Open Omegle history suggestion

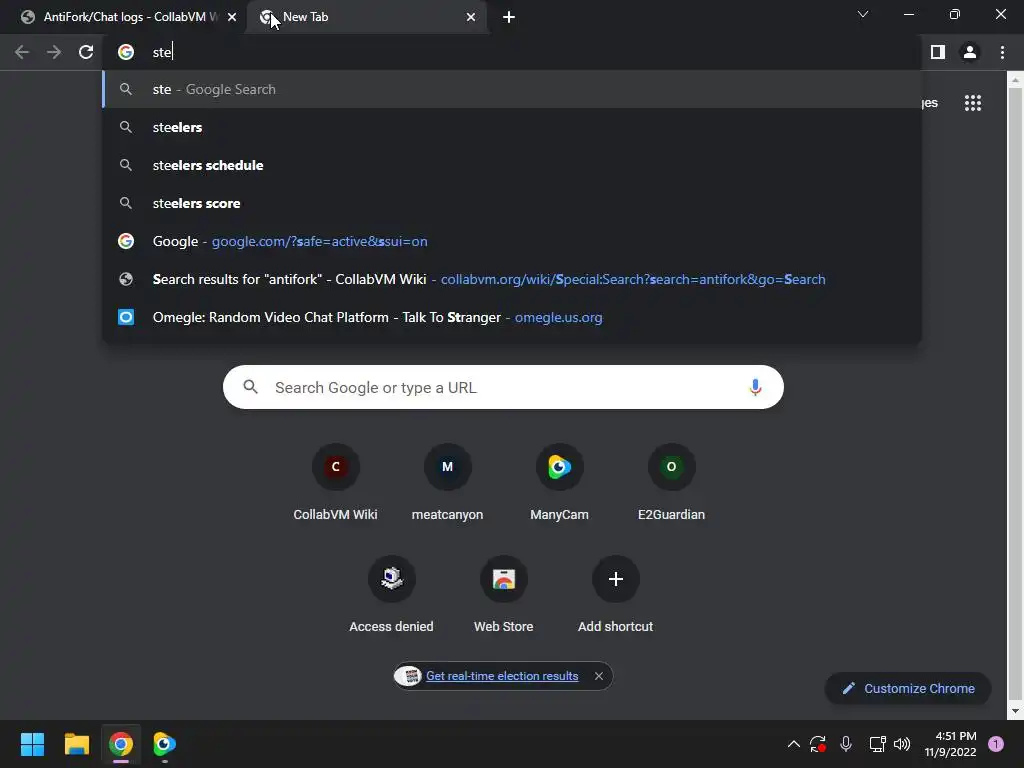coord(512,317)
